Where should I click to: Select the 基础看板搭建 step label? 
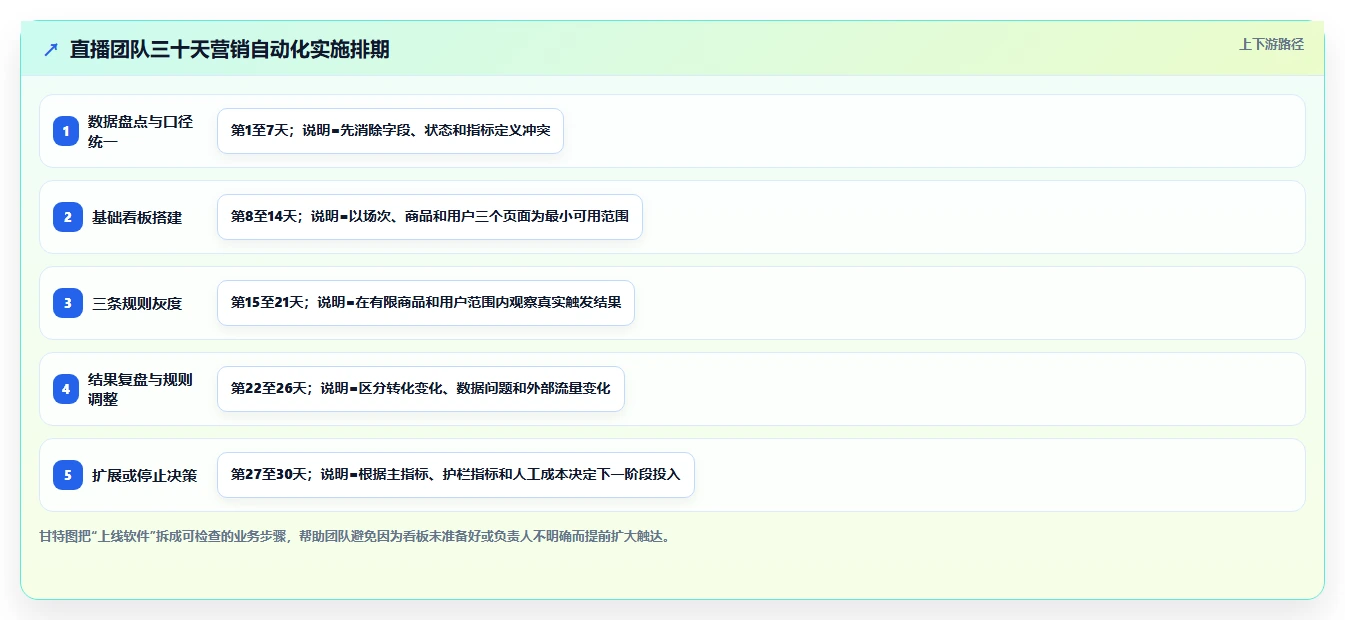(x=137, y=217)
